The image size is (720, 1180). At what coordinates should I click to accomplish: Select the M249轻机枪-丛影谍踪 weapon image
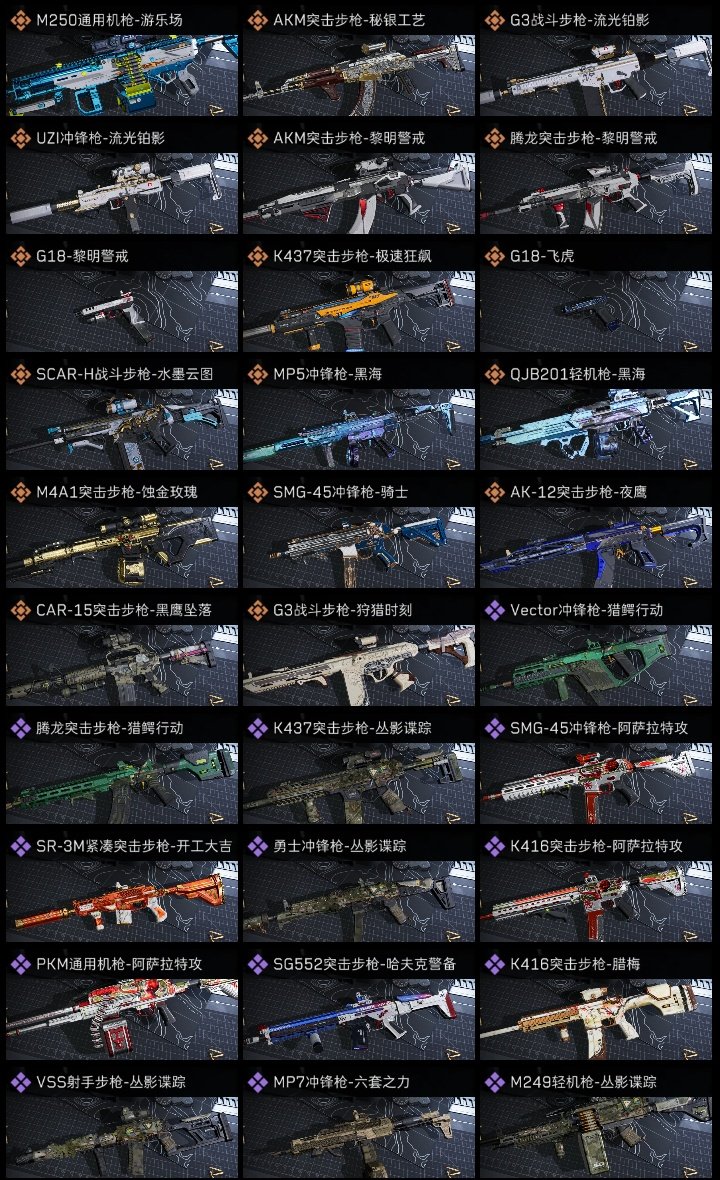tap(596, 1138)
